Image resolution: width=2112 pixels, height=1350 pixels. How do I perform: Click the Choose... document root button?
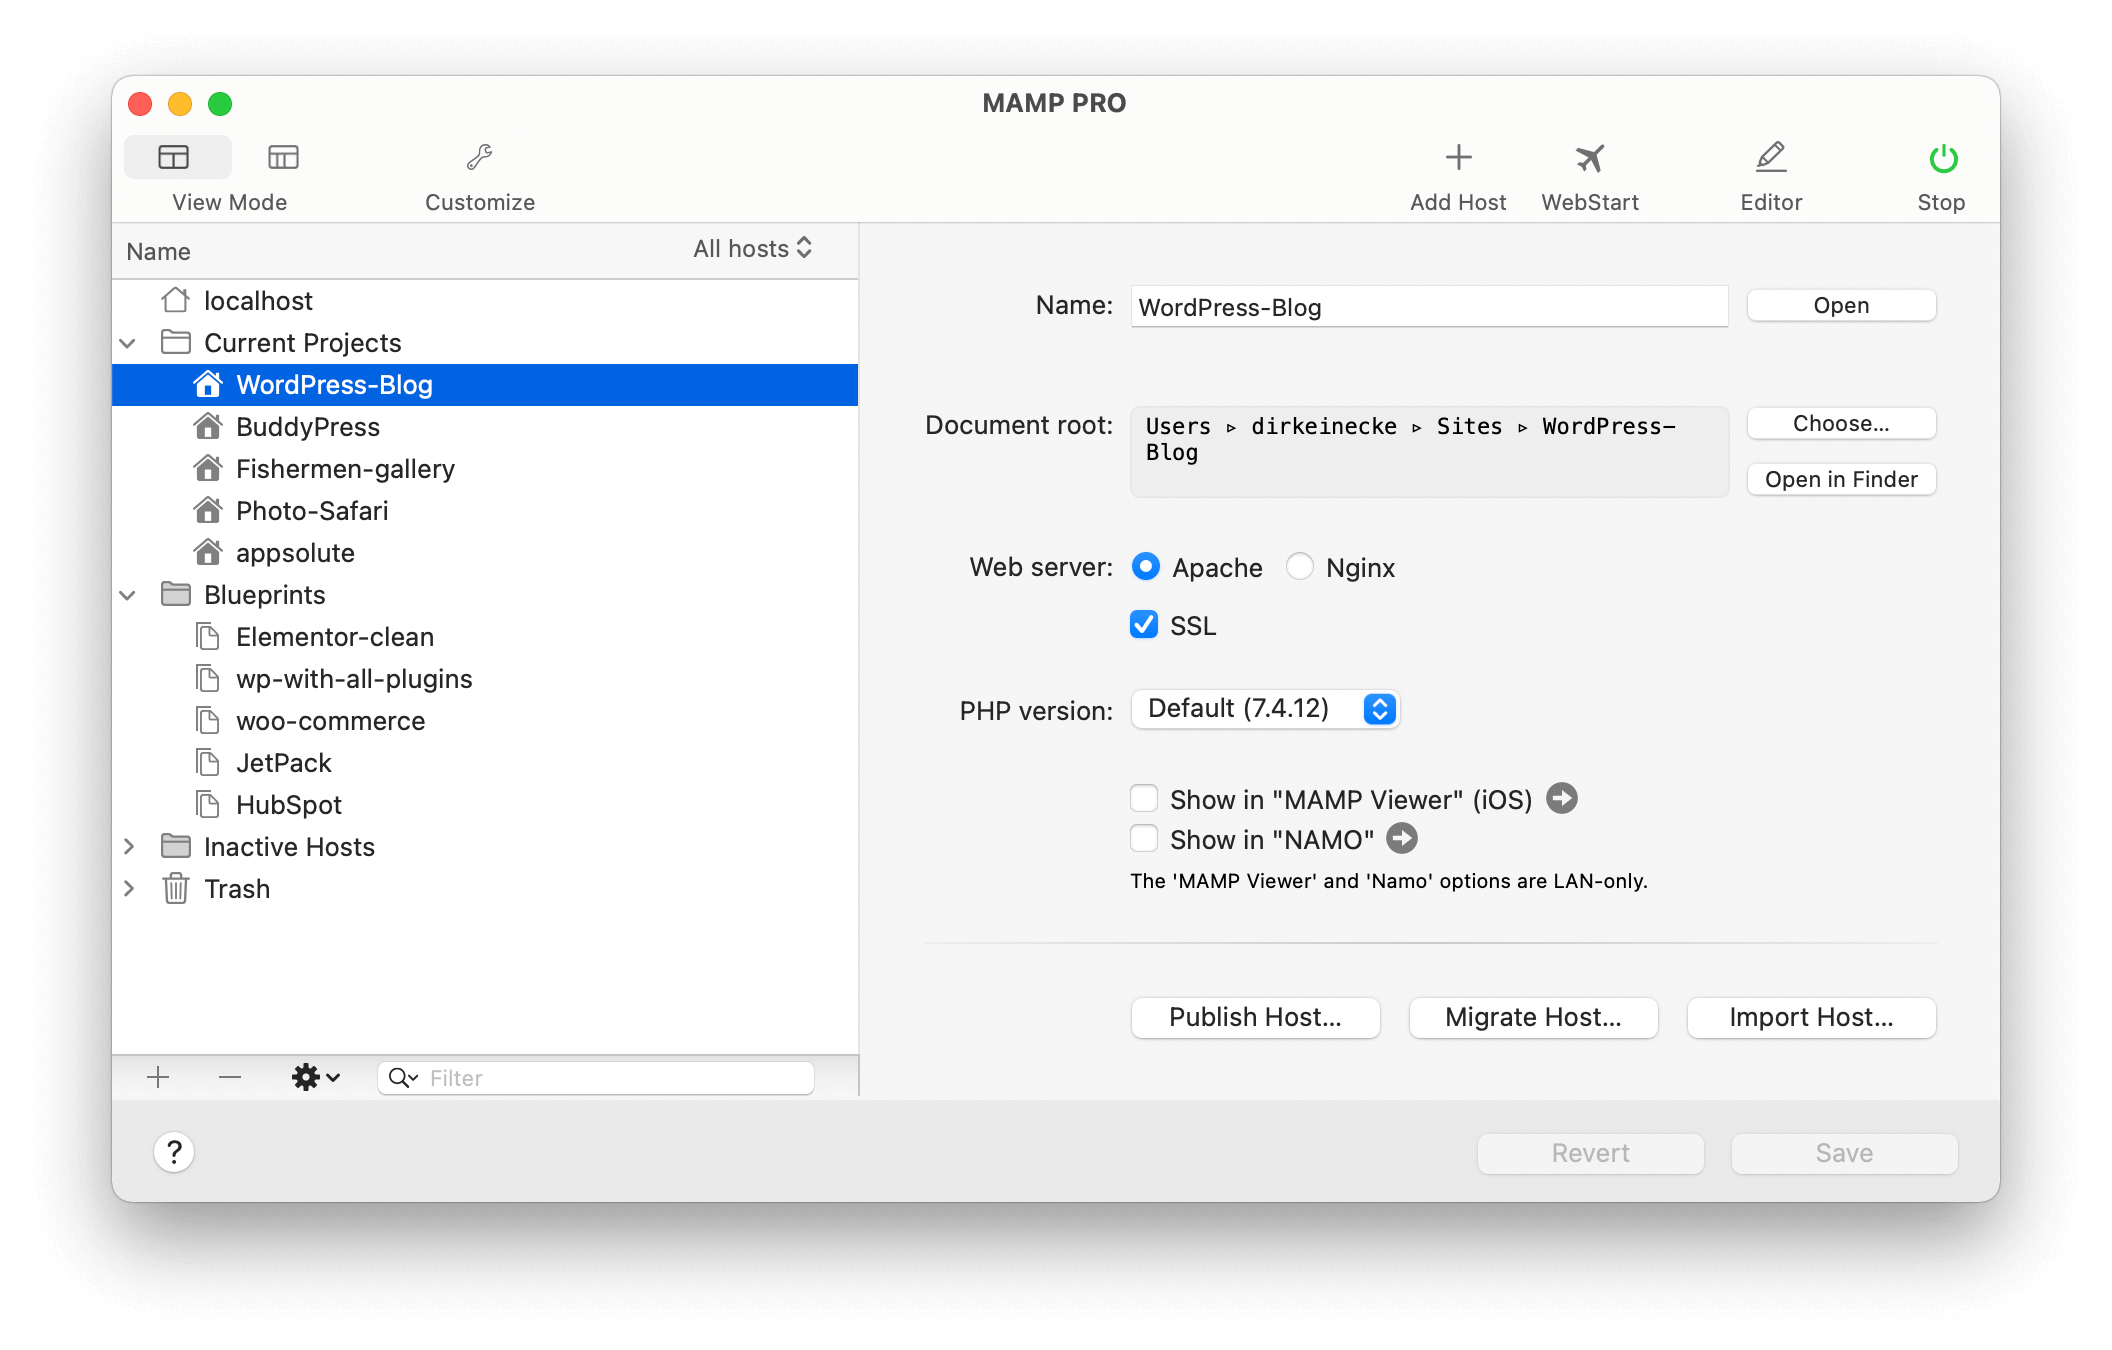coord(1841,423)
